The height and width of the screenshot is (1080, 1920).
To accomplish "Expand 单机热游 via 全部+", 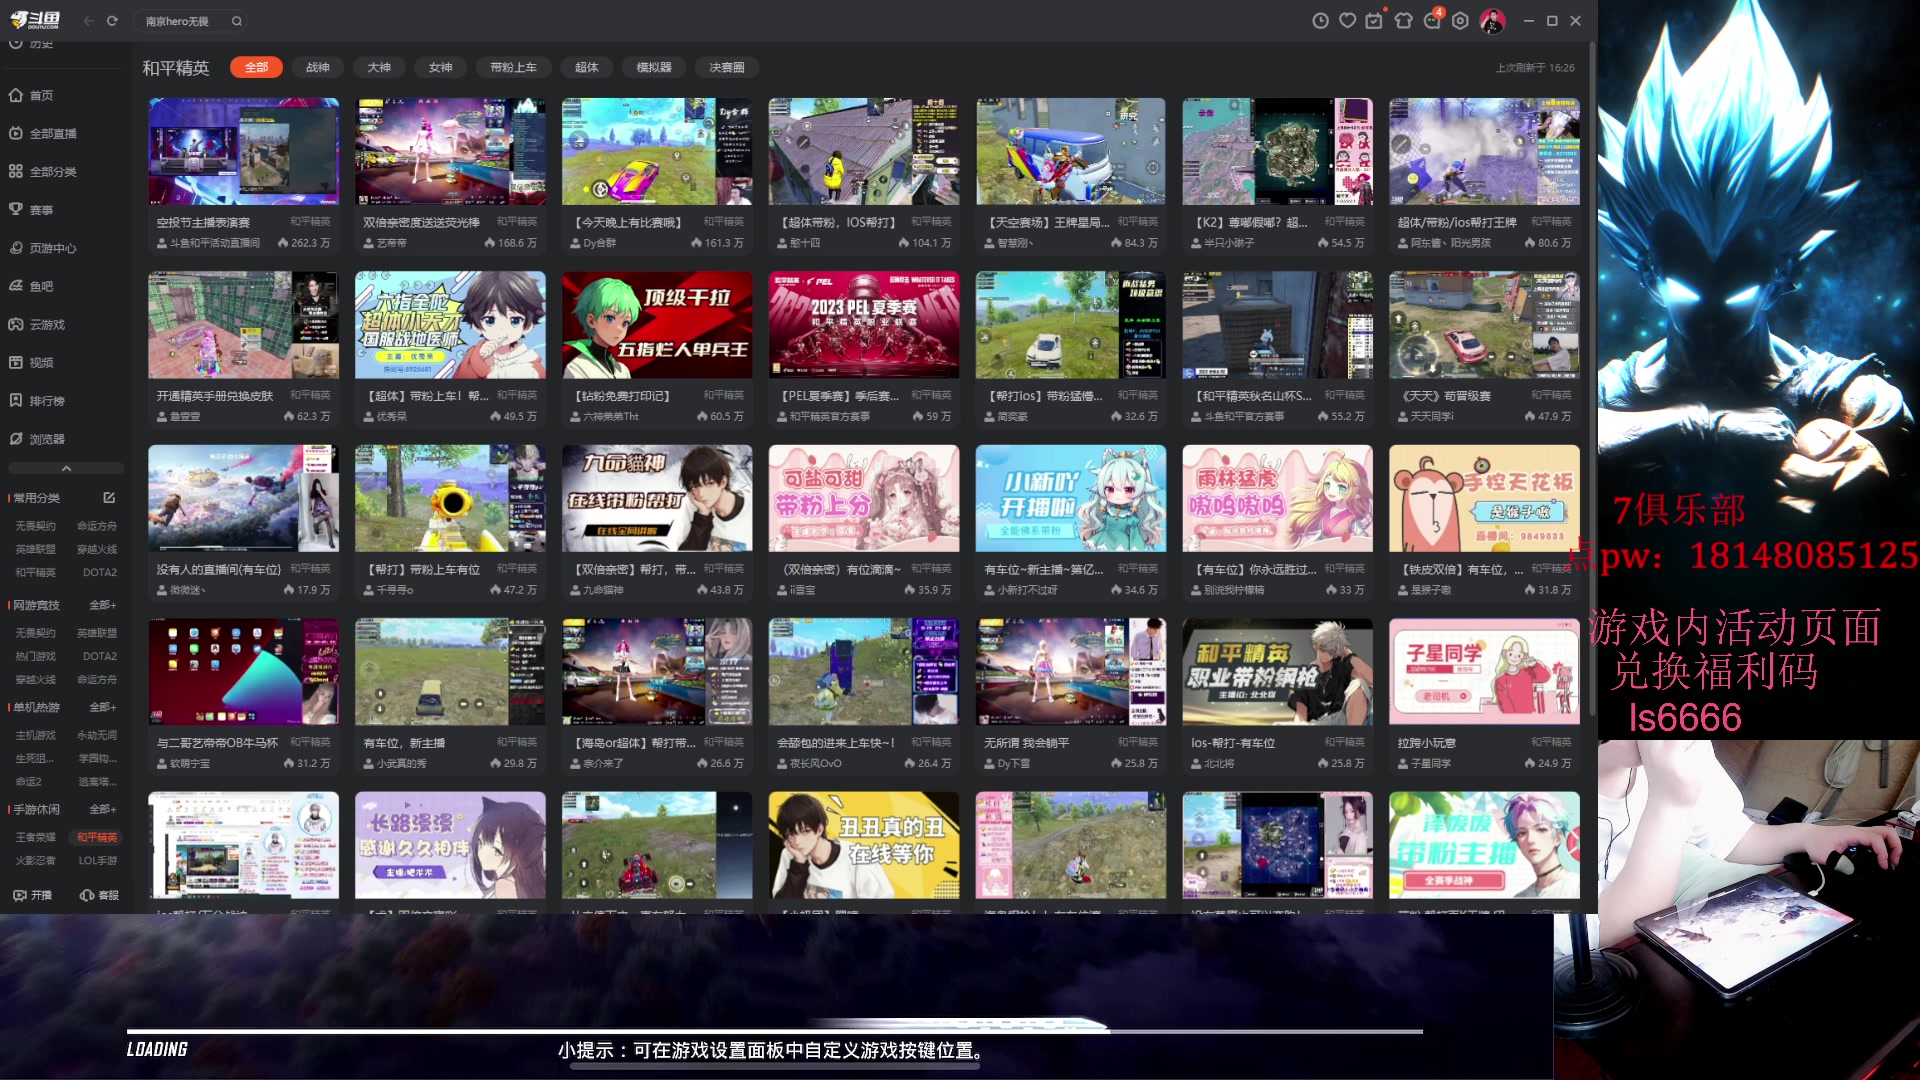I will click(x=103, y=707).
